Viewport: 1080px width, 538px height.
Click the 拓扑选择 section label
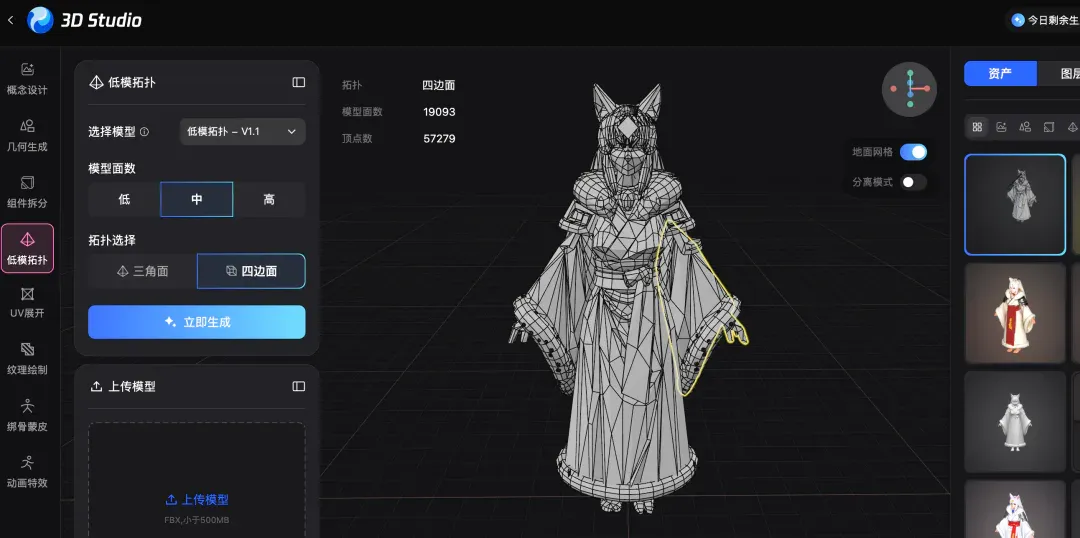(x=112, y=240)
